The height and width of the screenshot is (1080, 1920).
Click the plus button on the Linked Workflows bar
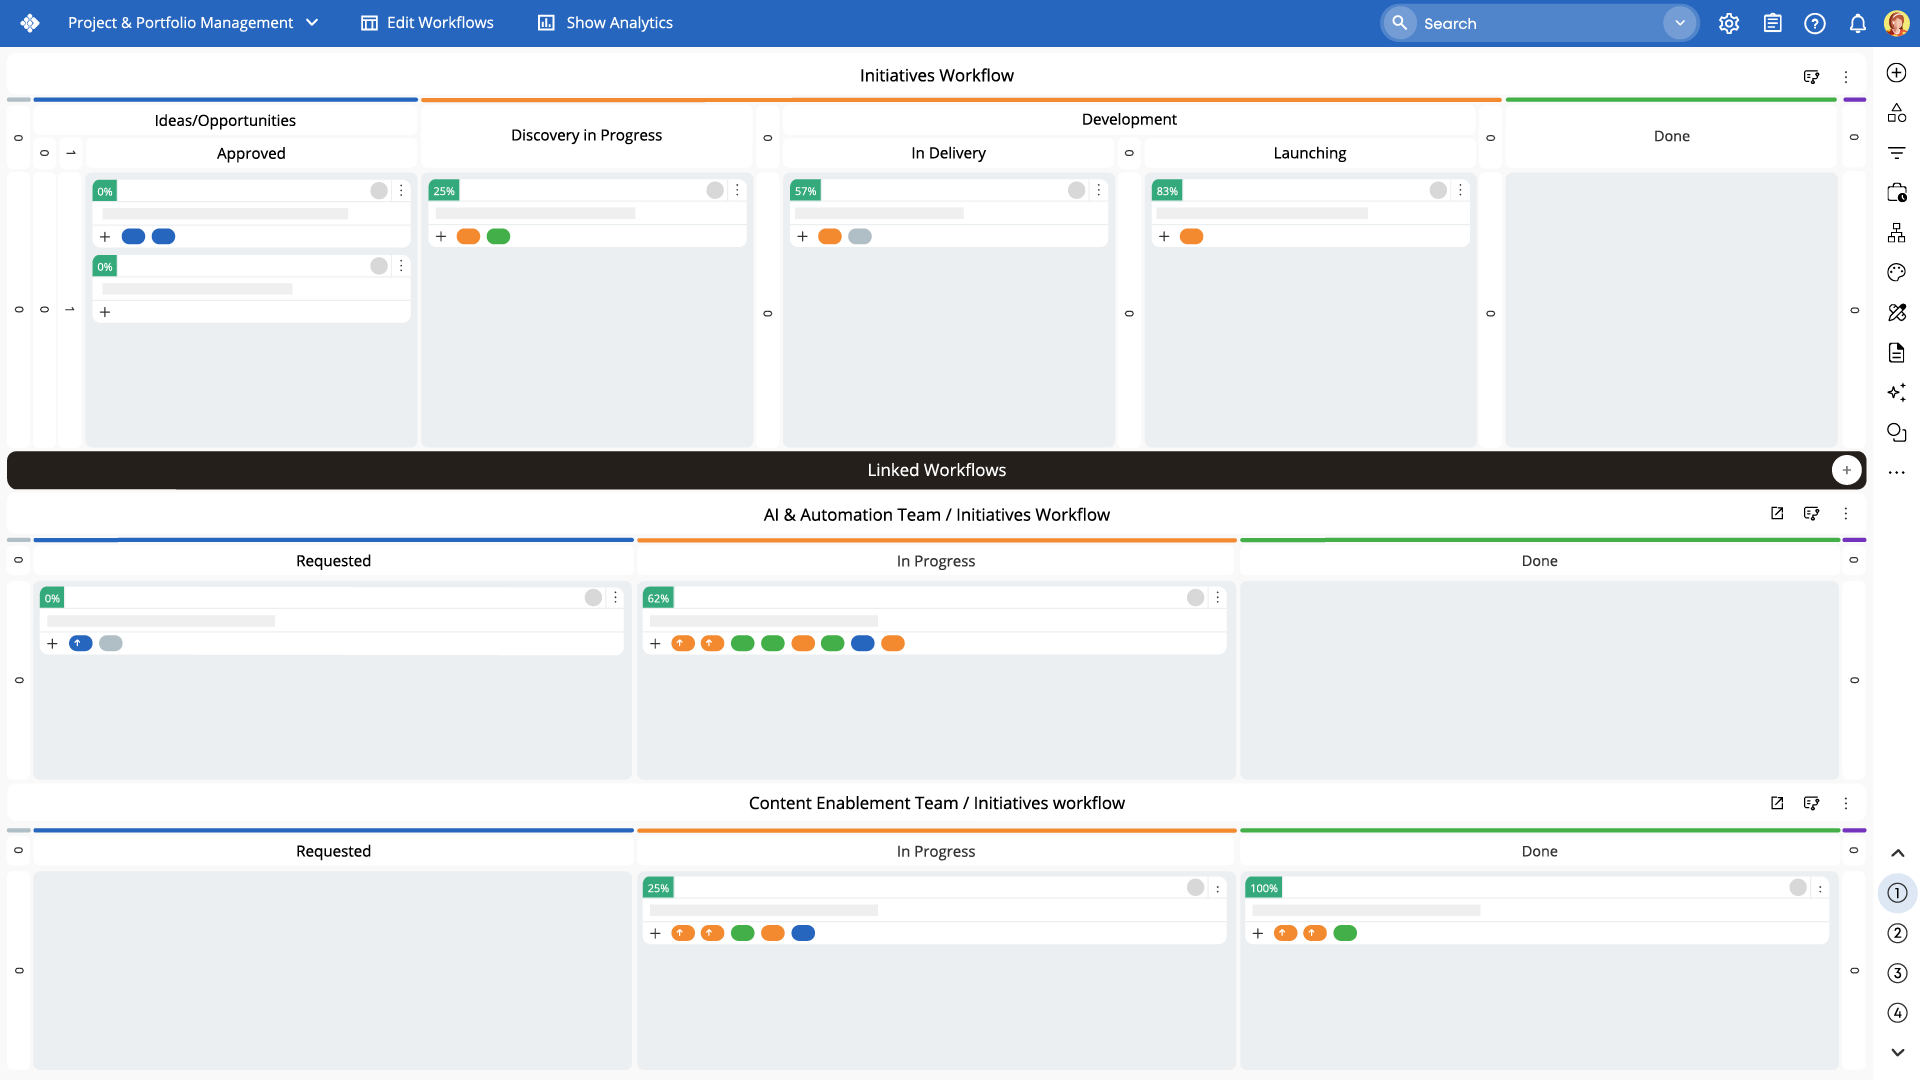(x=1846, y=470)
